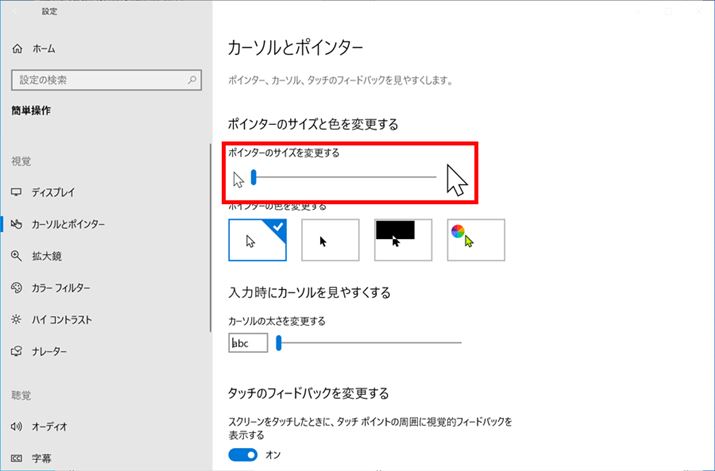
Task: Click the search magnifier icon
Action: [192, 80]
